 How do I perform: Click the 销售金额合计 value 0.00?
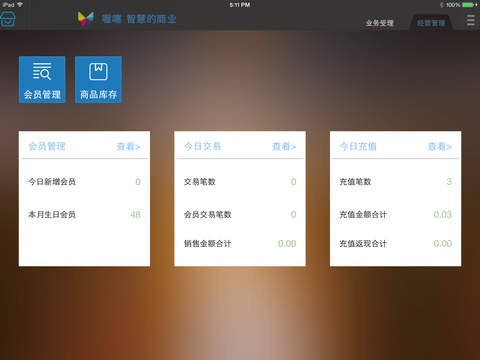(x=287, y=244)
